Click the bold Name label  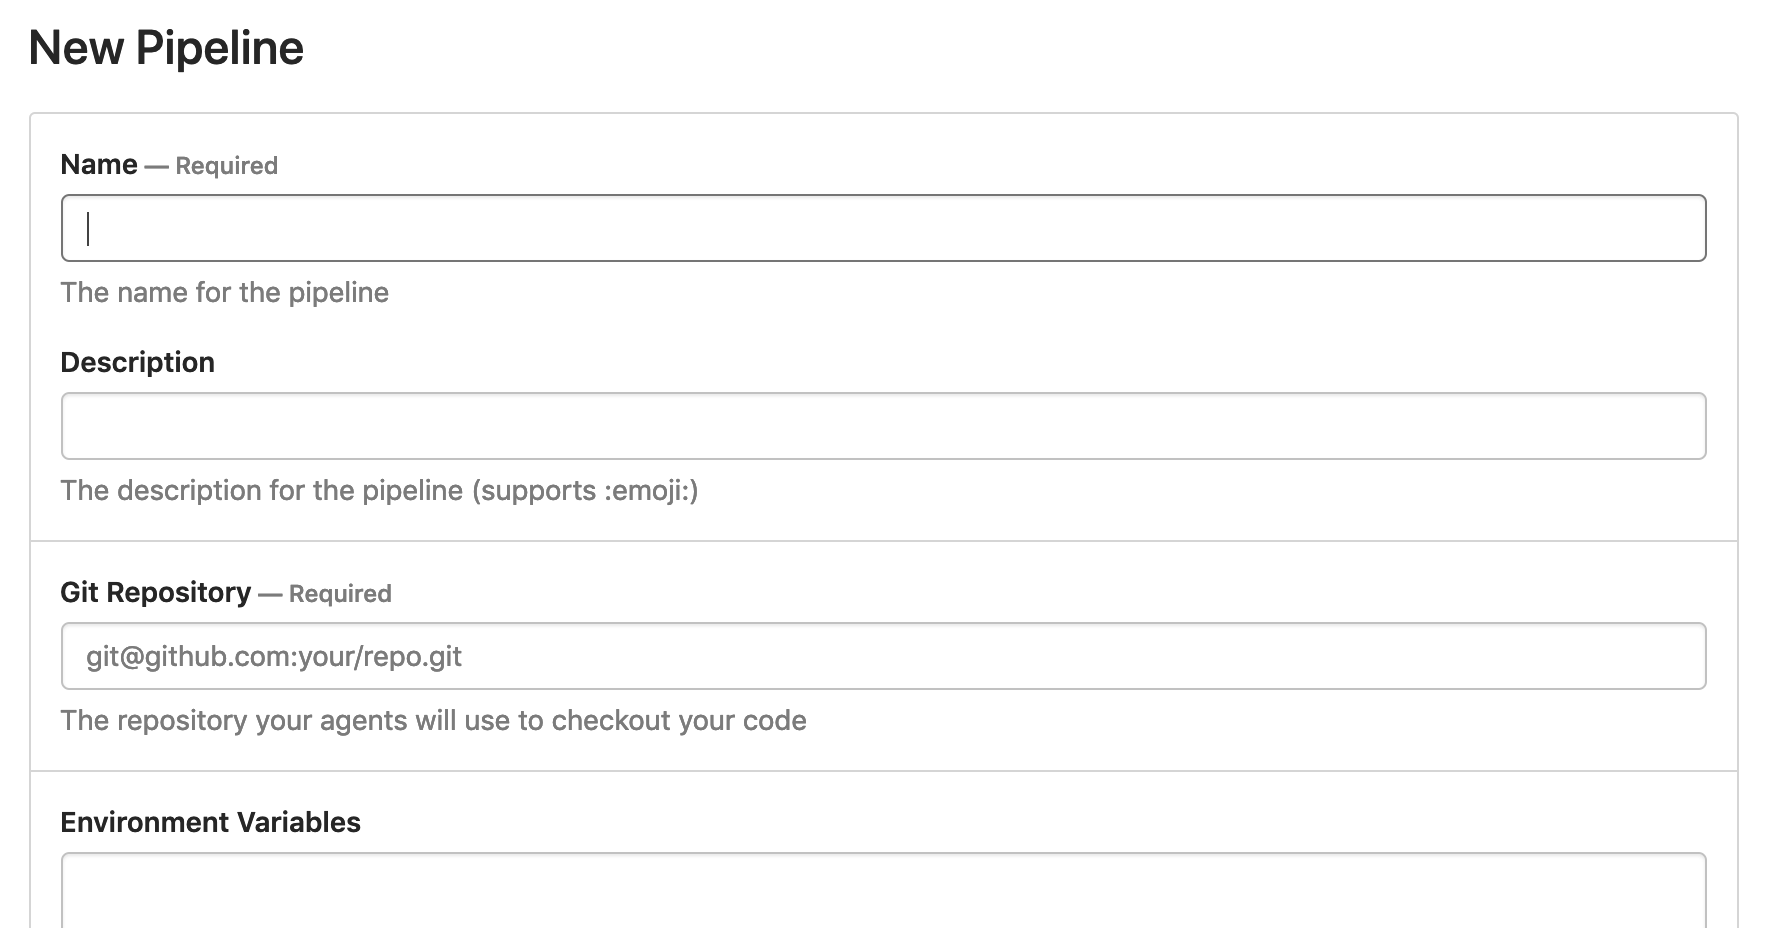[99, 164]
